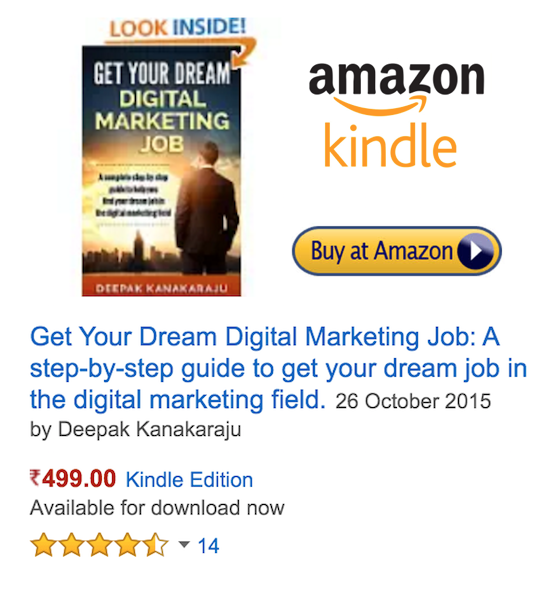Click the orange Look Inside arrow
The image size is (550, 590).
[244, 53]
